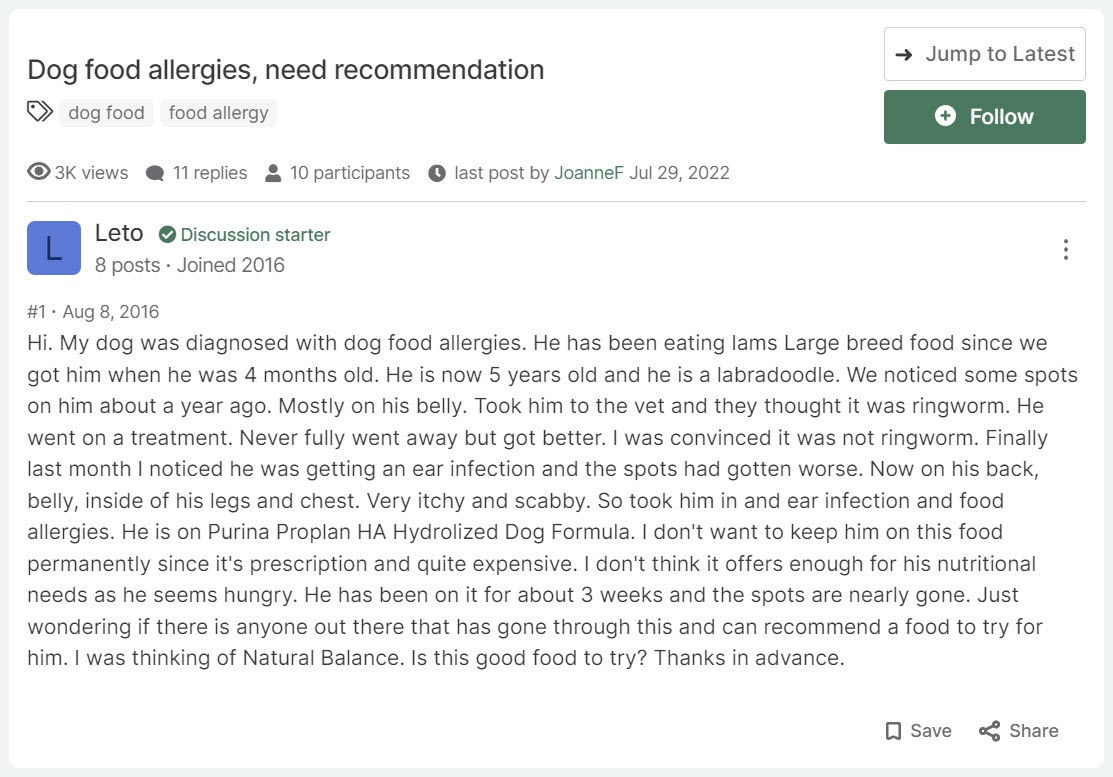Click the Jump to Latest button
The height and width of the screenshot is (777, 1113).
(x=984, y=54)
